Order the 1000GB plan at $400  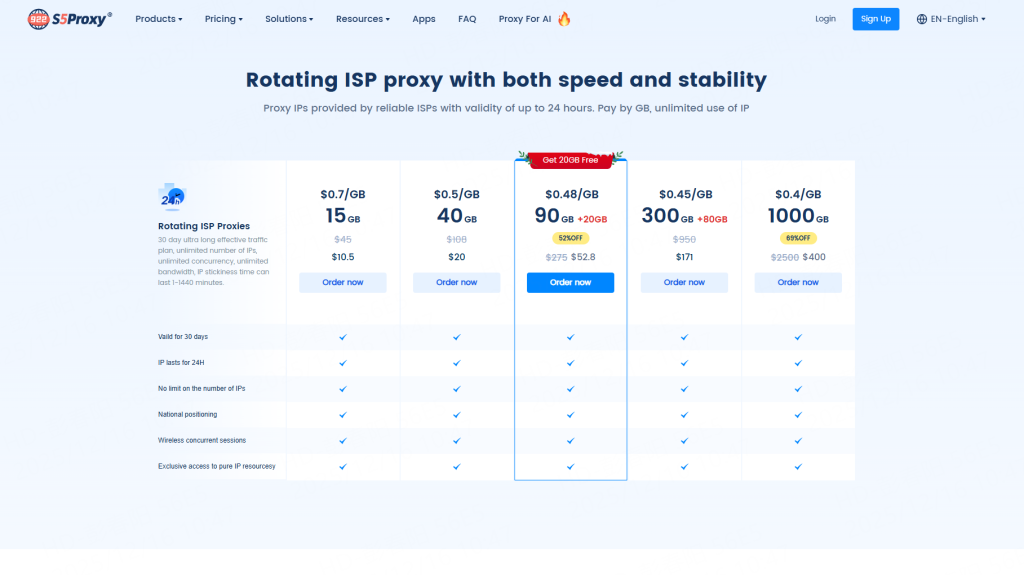[x=798, y=282]
